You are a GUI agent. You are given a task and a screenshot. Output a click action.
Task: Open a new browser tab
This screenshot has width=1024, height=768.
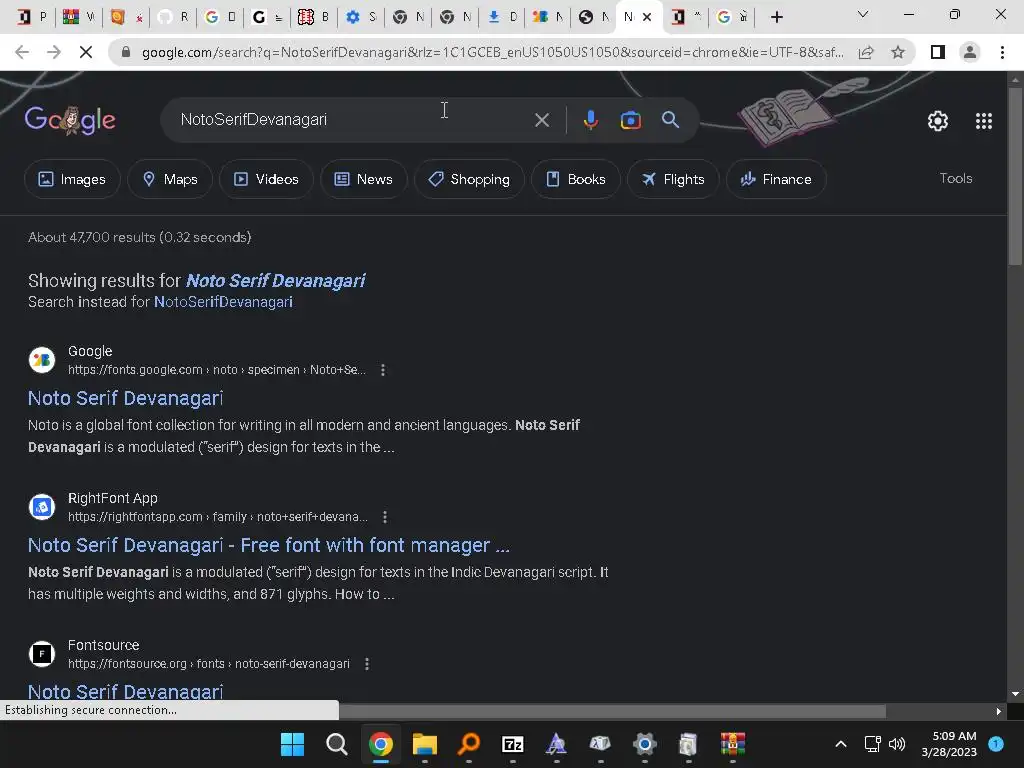[776, 17]
